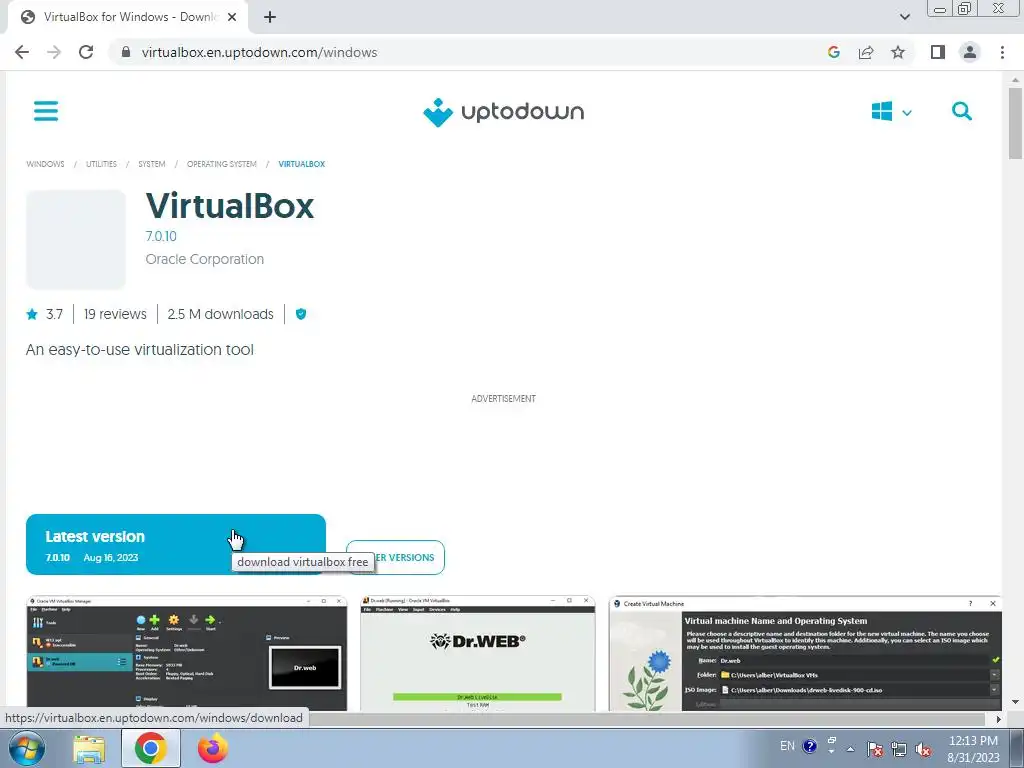Select the VirtualBox for Windows tab

[x=127, y=17]
